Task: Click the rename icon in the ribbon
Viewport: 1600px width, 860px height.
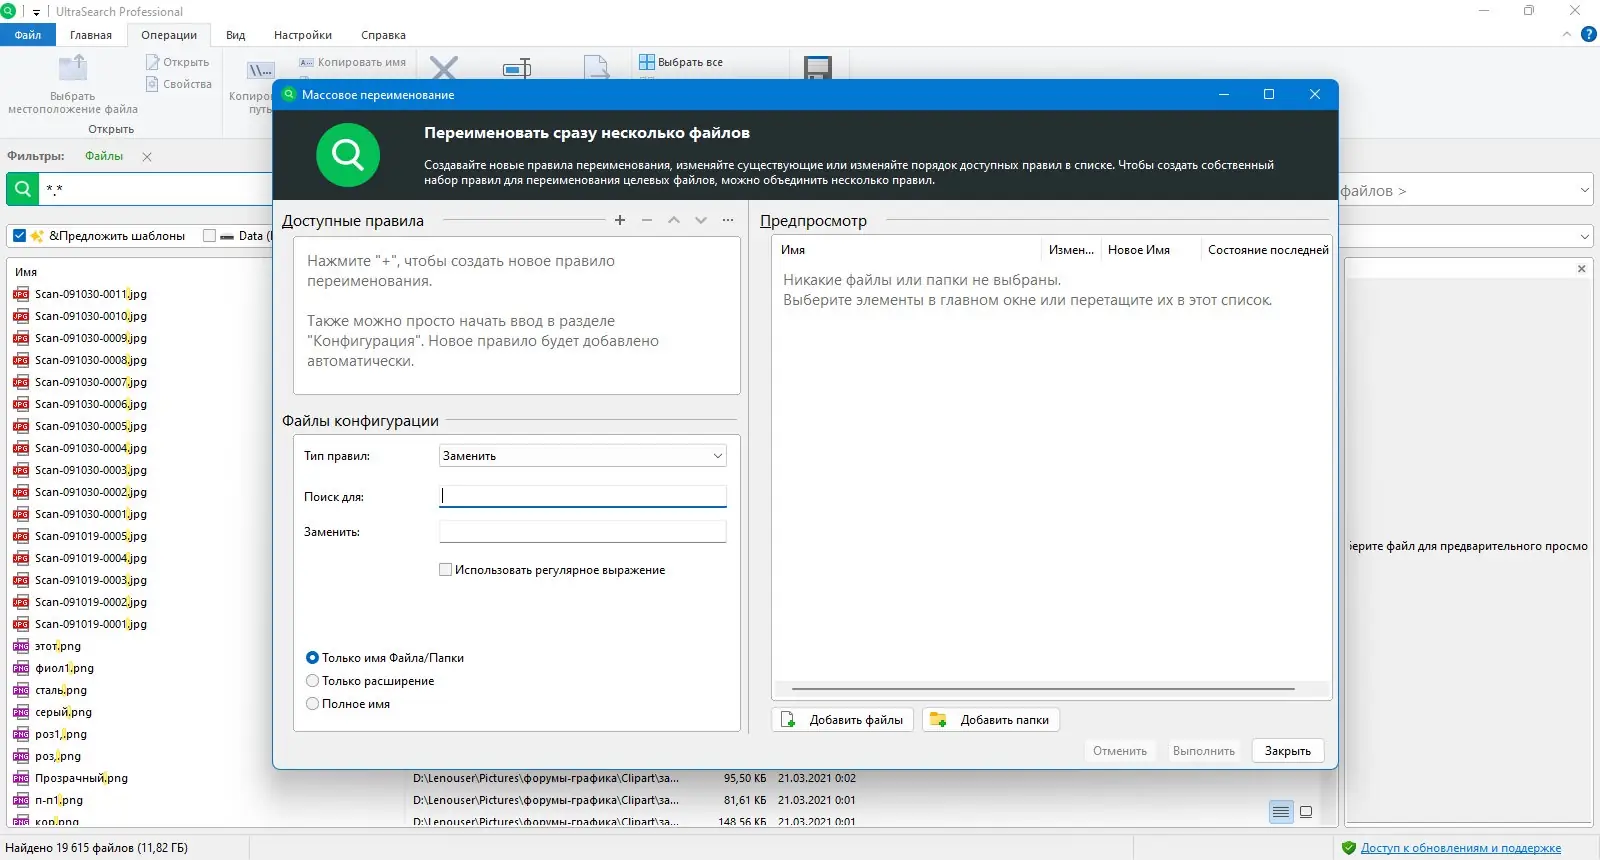Action: [517, 68]
